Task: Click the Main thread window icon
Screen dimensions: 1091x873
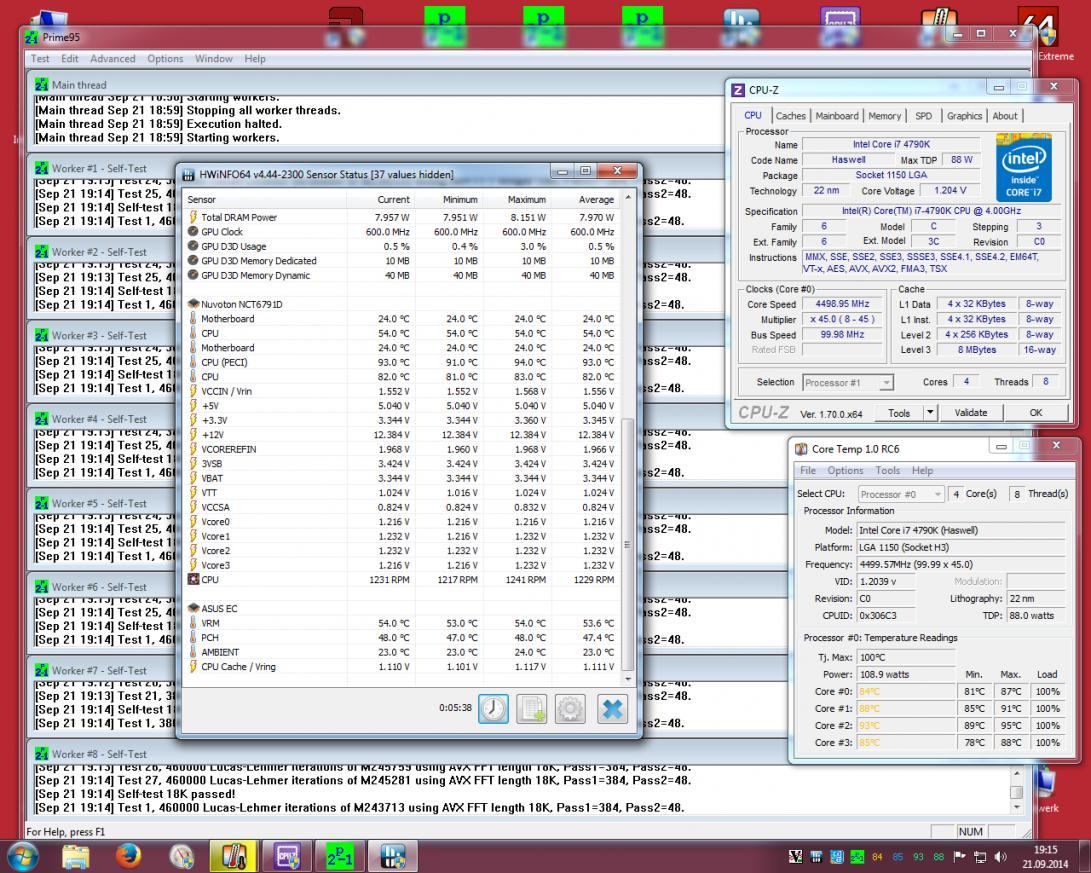Action: point(42,85)
